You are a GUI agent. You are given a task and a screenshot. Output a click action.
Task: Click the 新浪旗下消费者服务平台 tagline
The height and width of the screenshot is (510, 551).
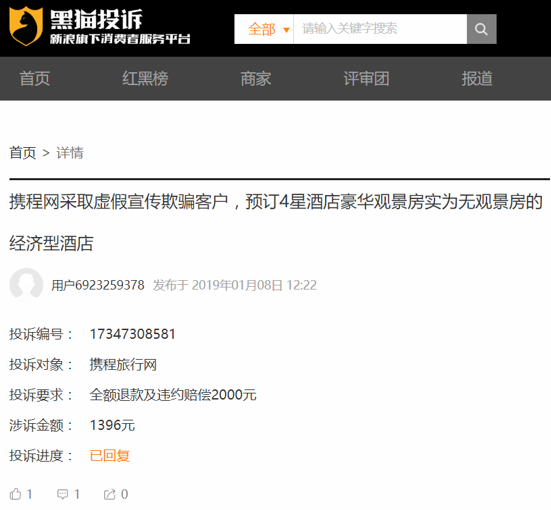click(120, 39)
